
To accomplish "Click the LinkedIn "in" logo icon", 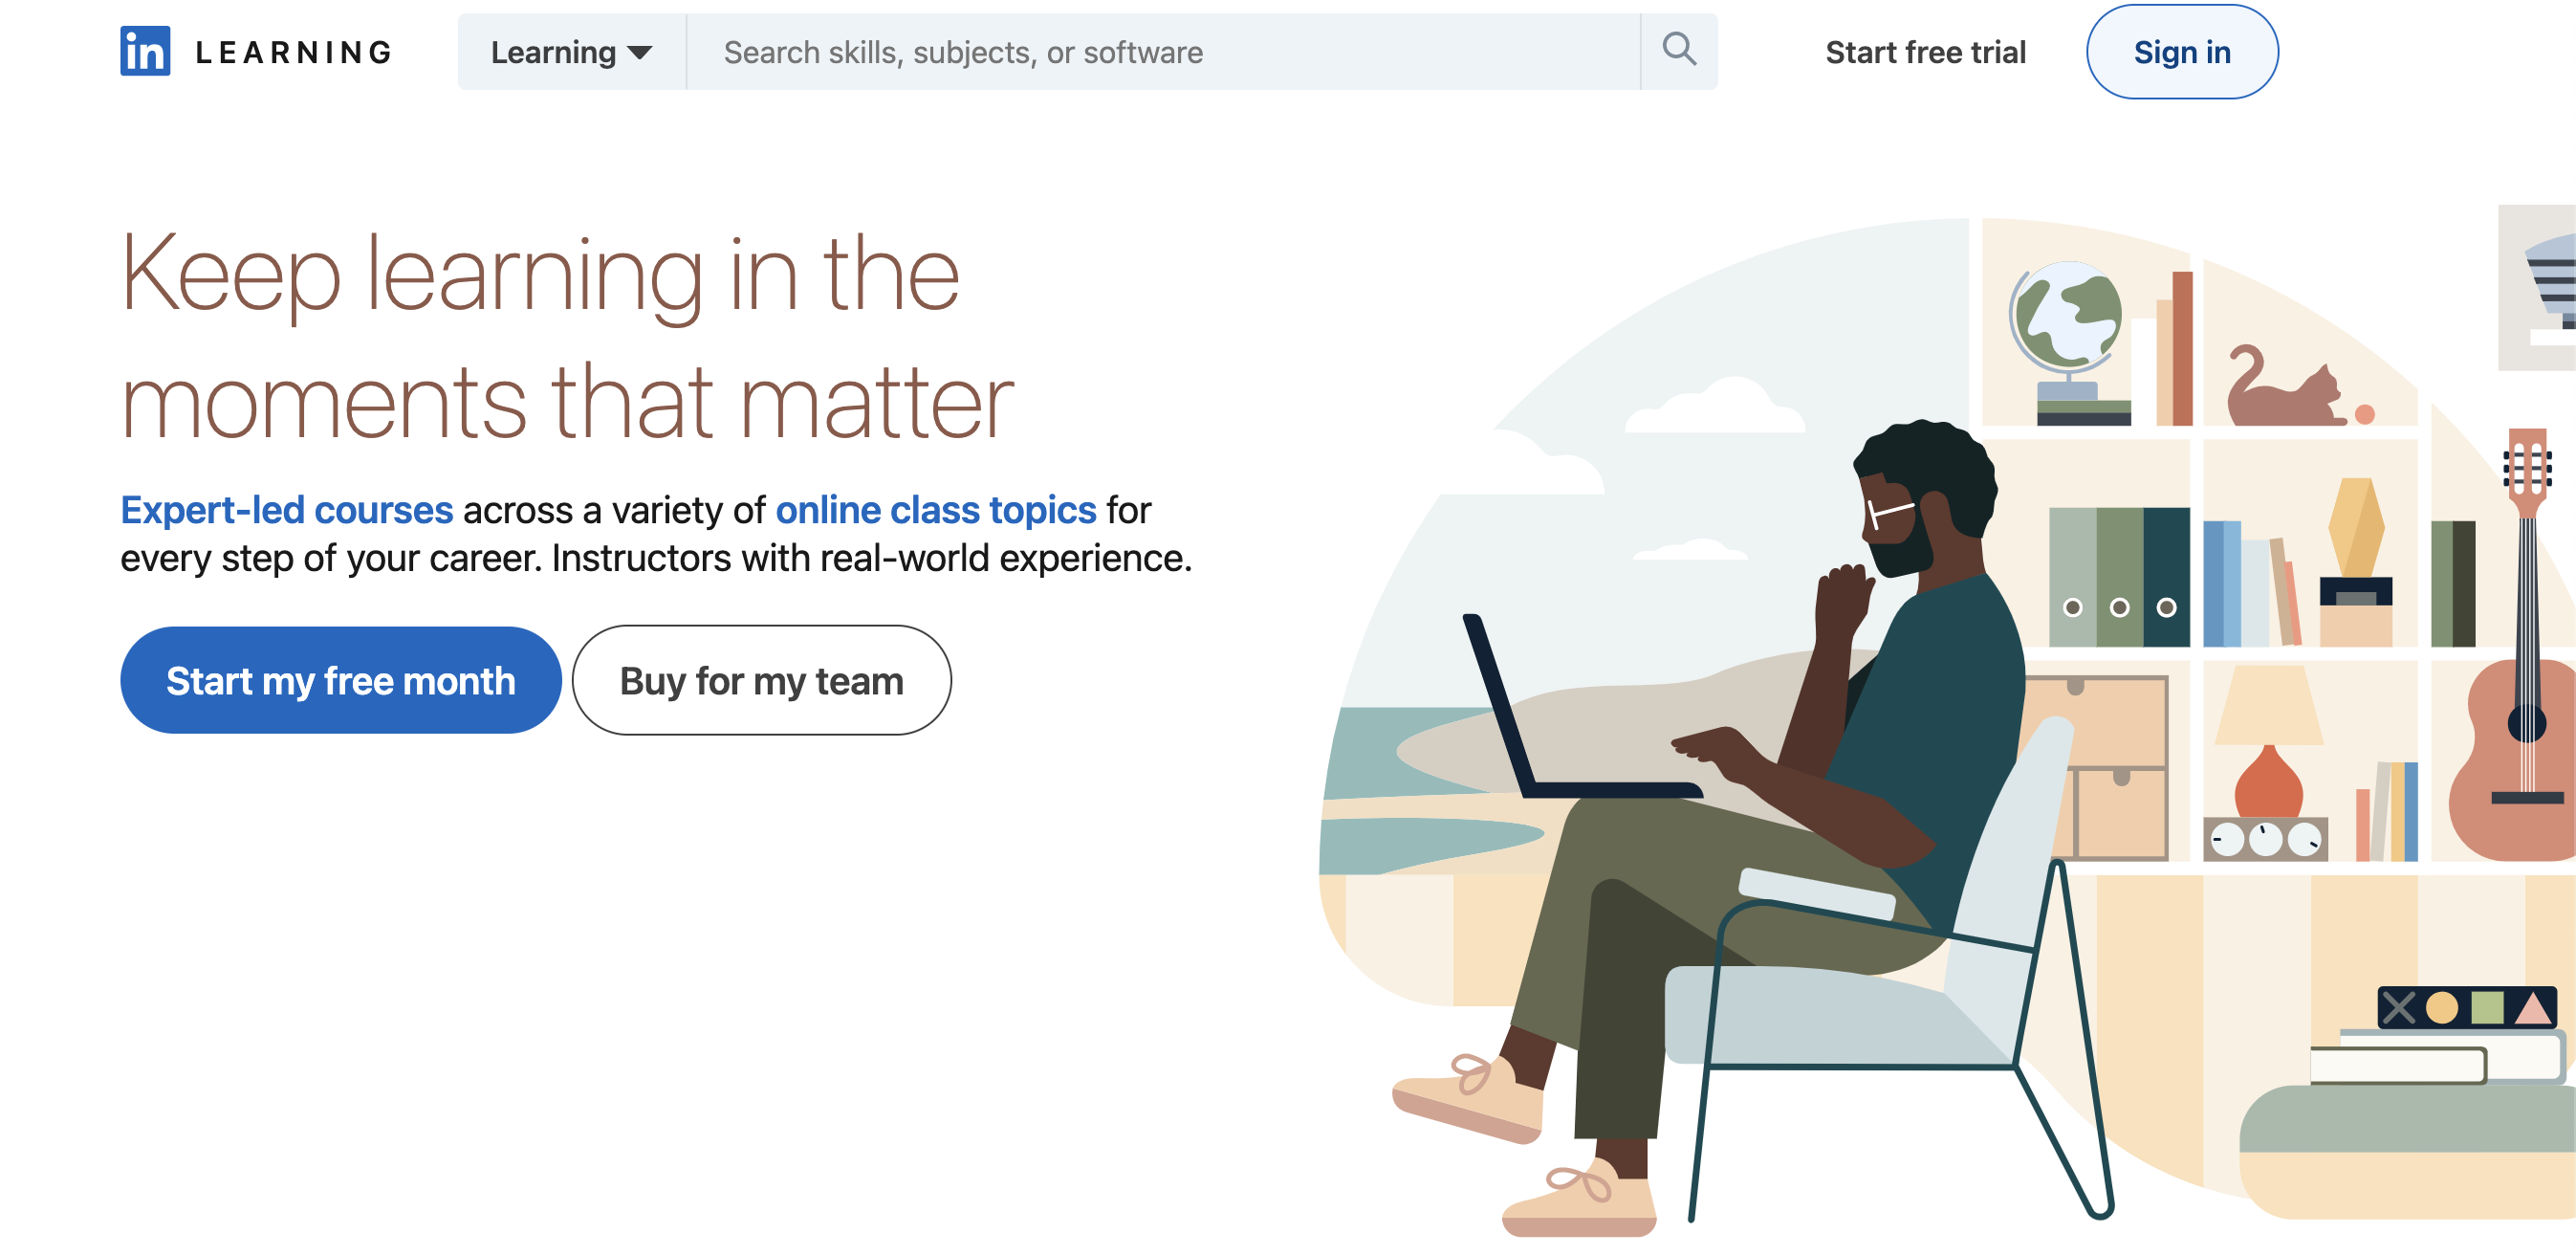I will point(145,51).
